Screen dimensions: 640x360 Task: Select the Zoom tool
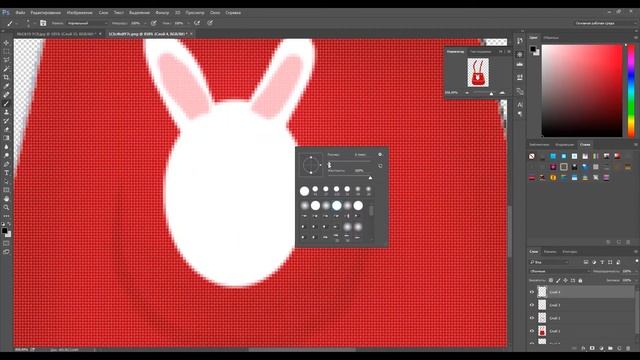[x=6, y=207]
